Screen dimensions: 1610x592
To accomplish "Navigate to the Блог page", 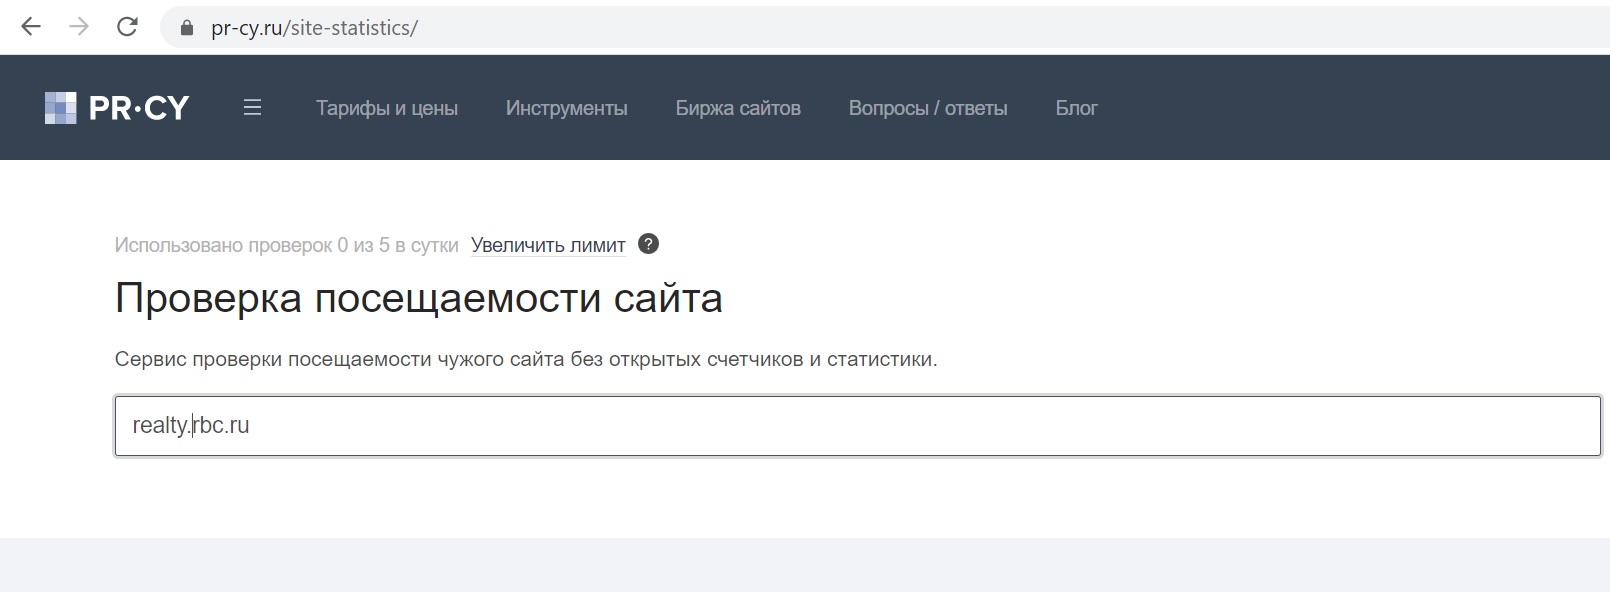I will pos(1076,108).
